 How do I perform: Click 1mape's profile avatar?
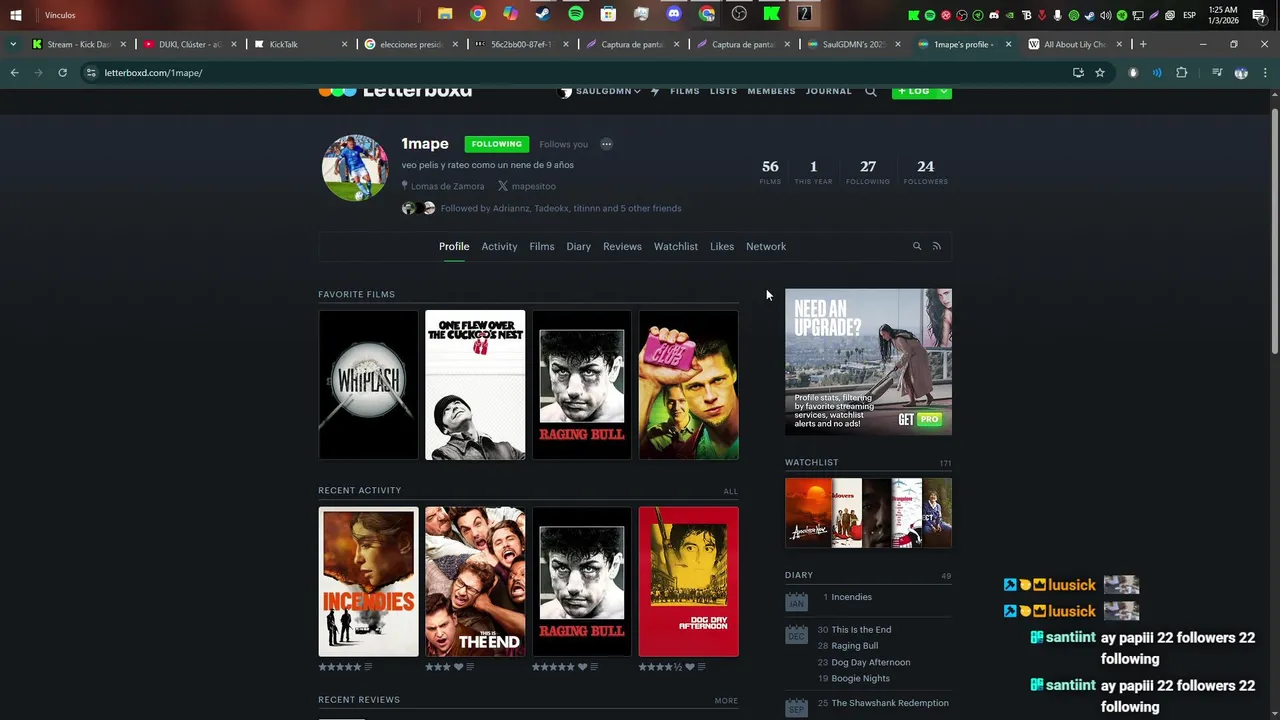355,168
